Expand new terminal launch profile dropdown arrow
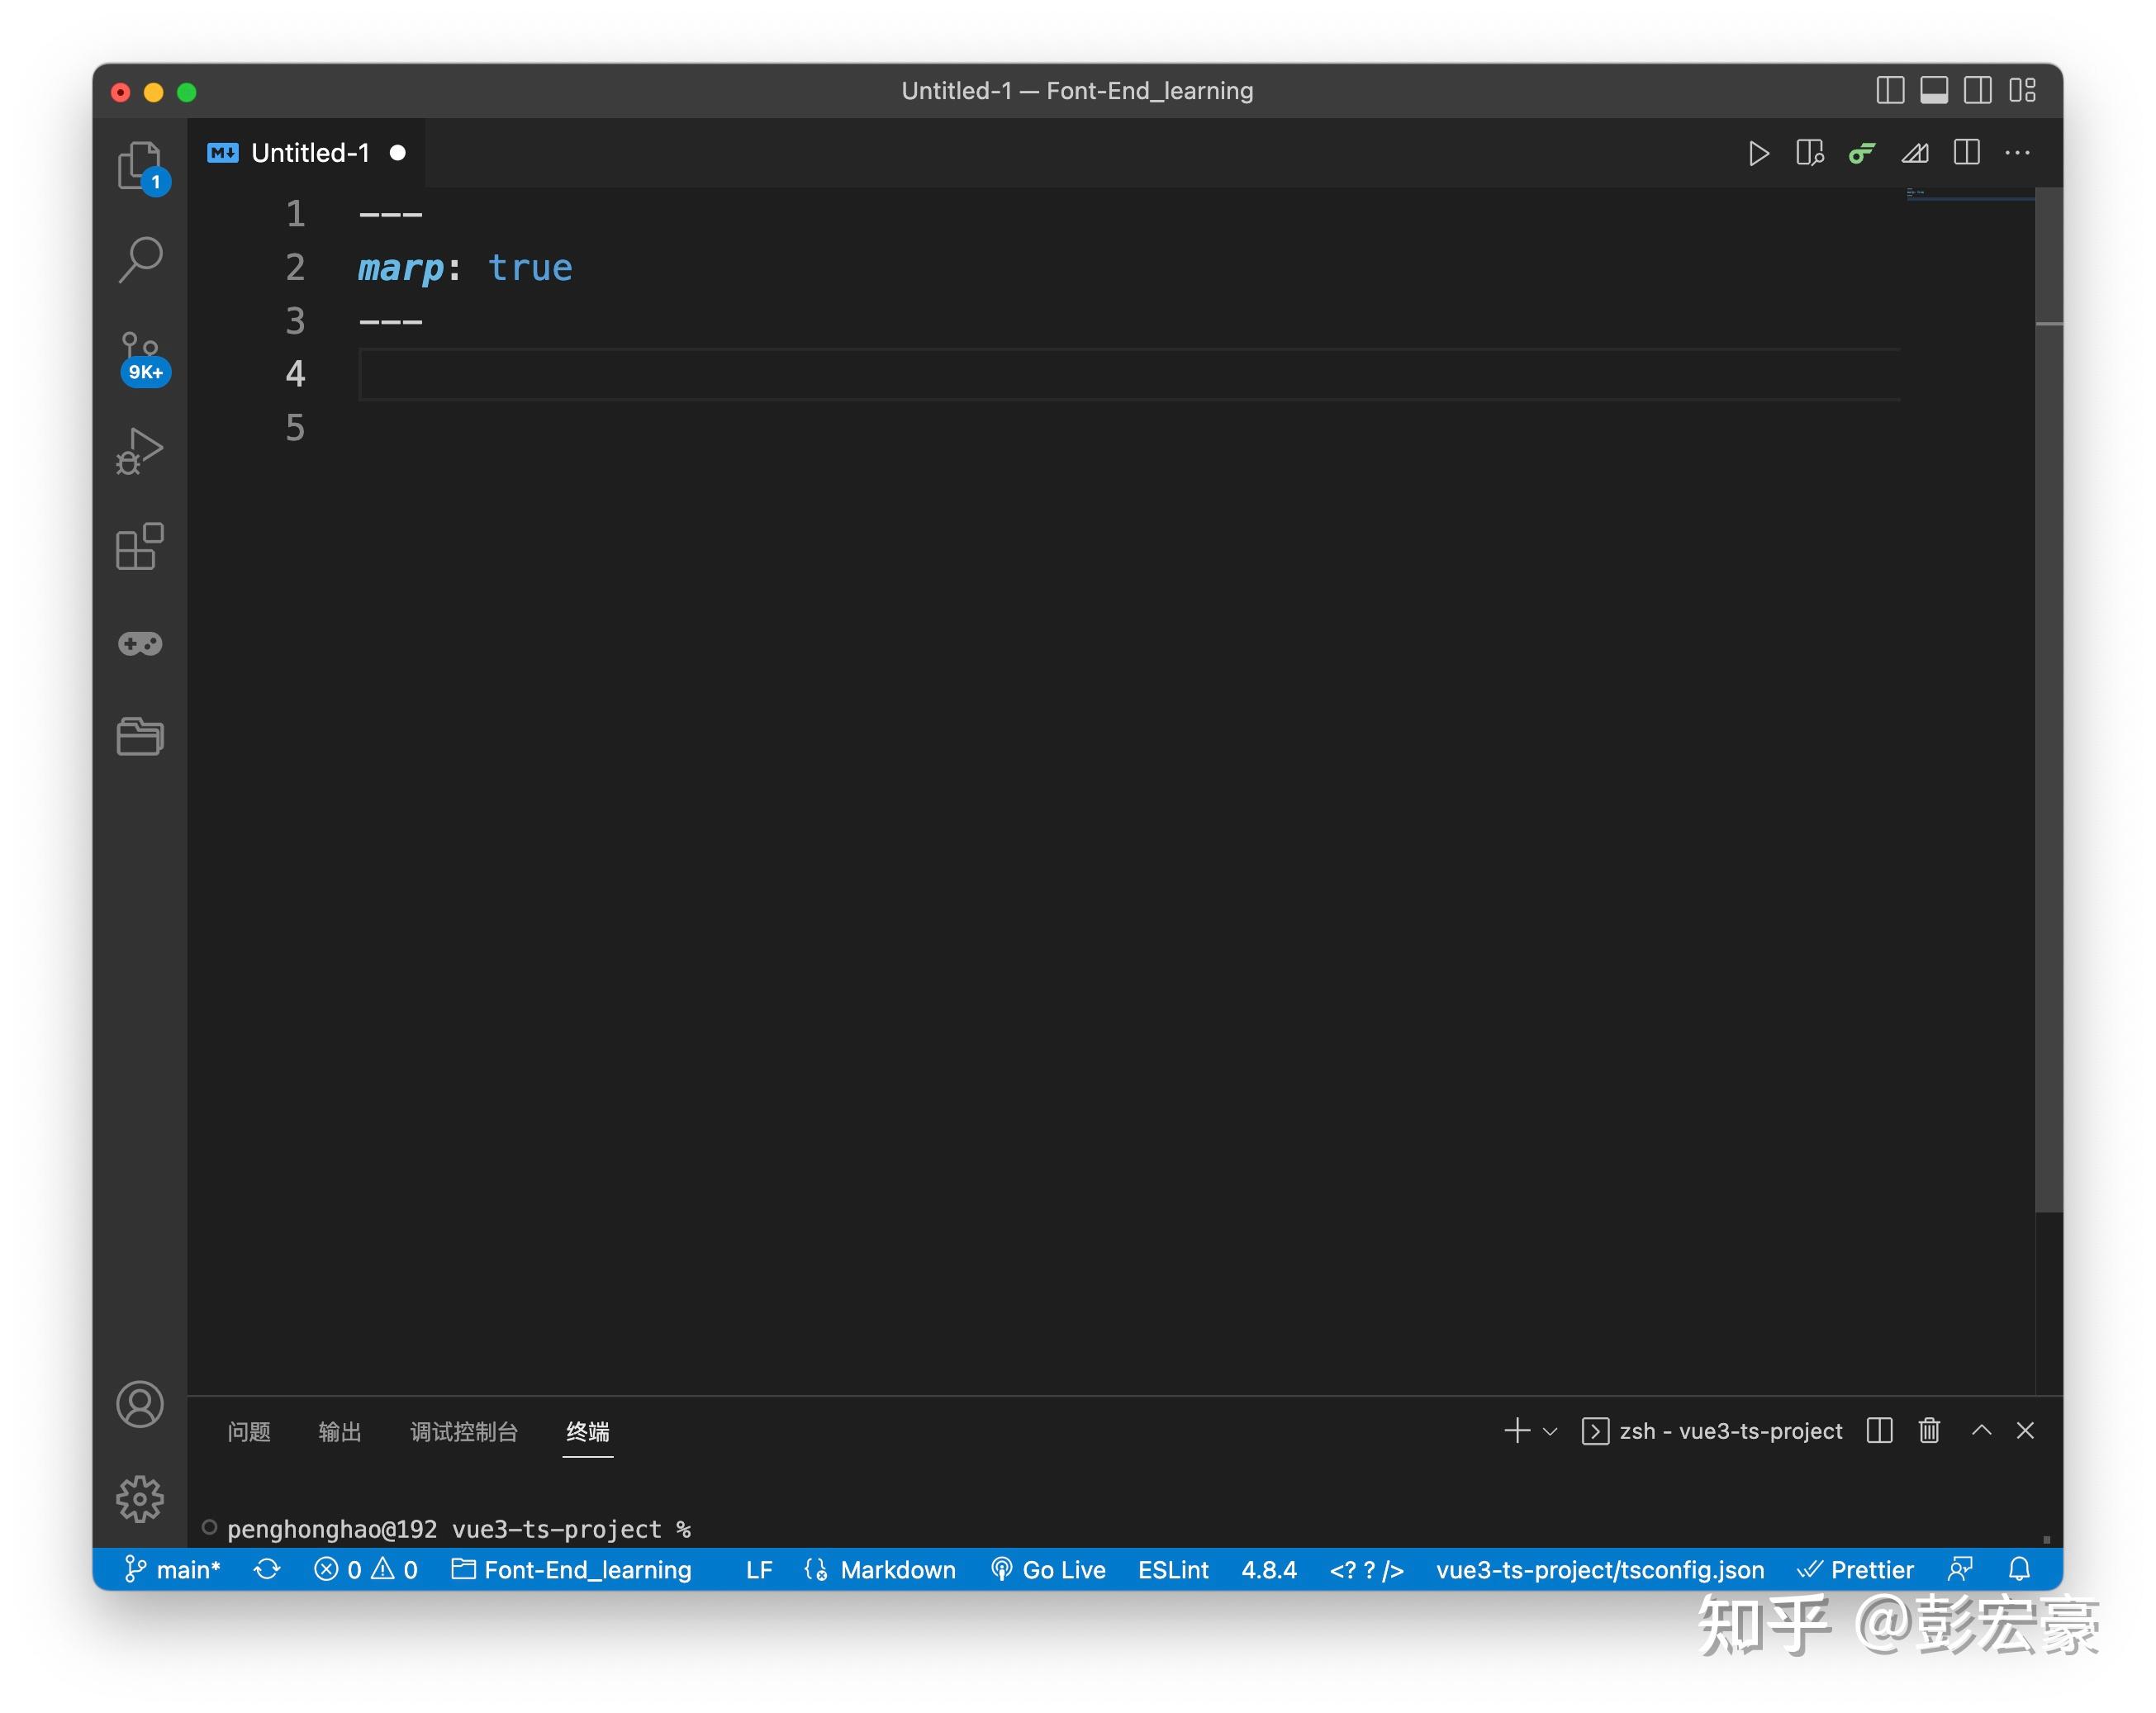This screenshot has width=2156, height=1713. [1550, 1431]
